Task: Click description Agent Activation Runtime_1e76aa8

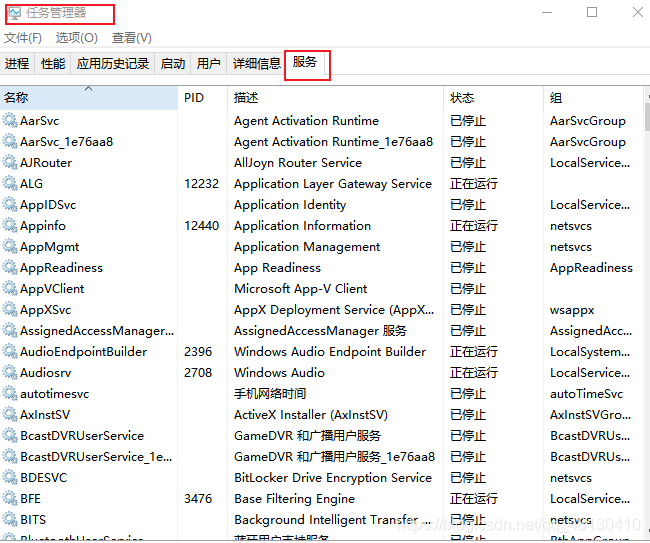Action: click(x=334, y=142)
